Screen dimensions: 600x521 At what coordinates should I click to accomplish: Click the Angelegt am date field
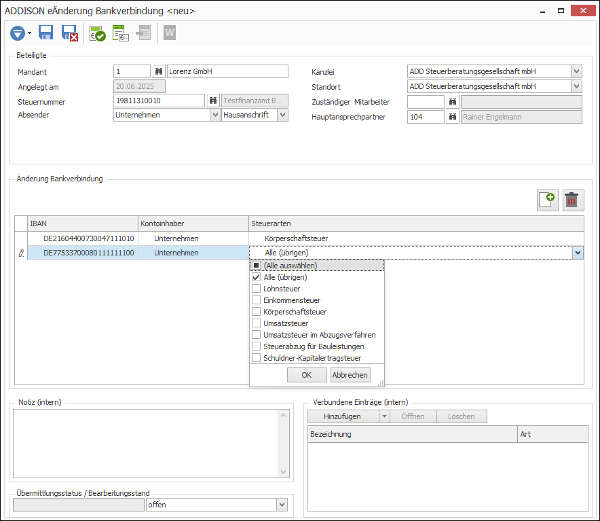tap(139, 86)
